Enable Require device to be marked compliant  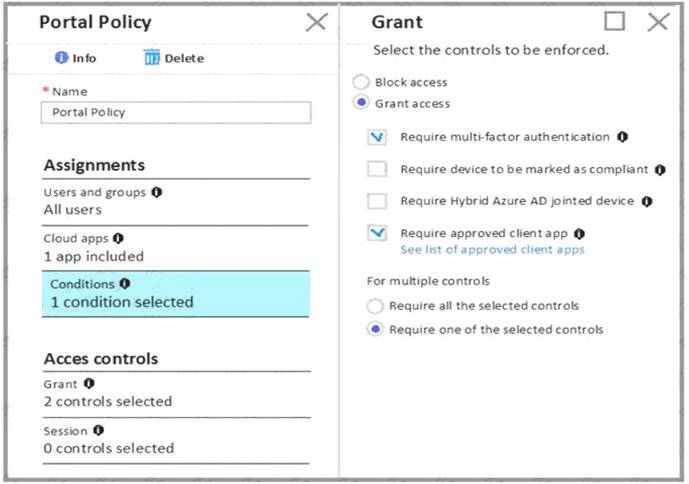pyautogui.click(x=377, y=170)
